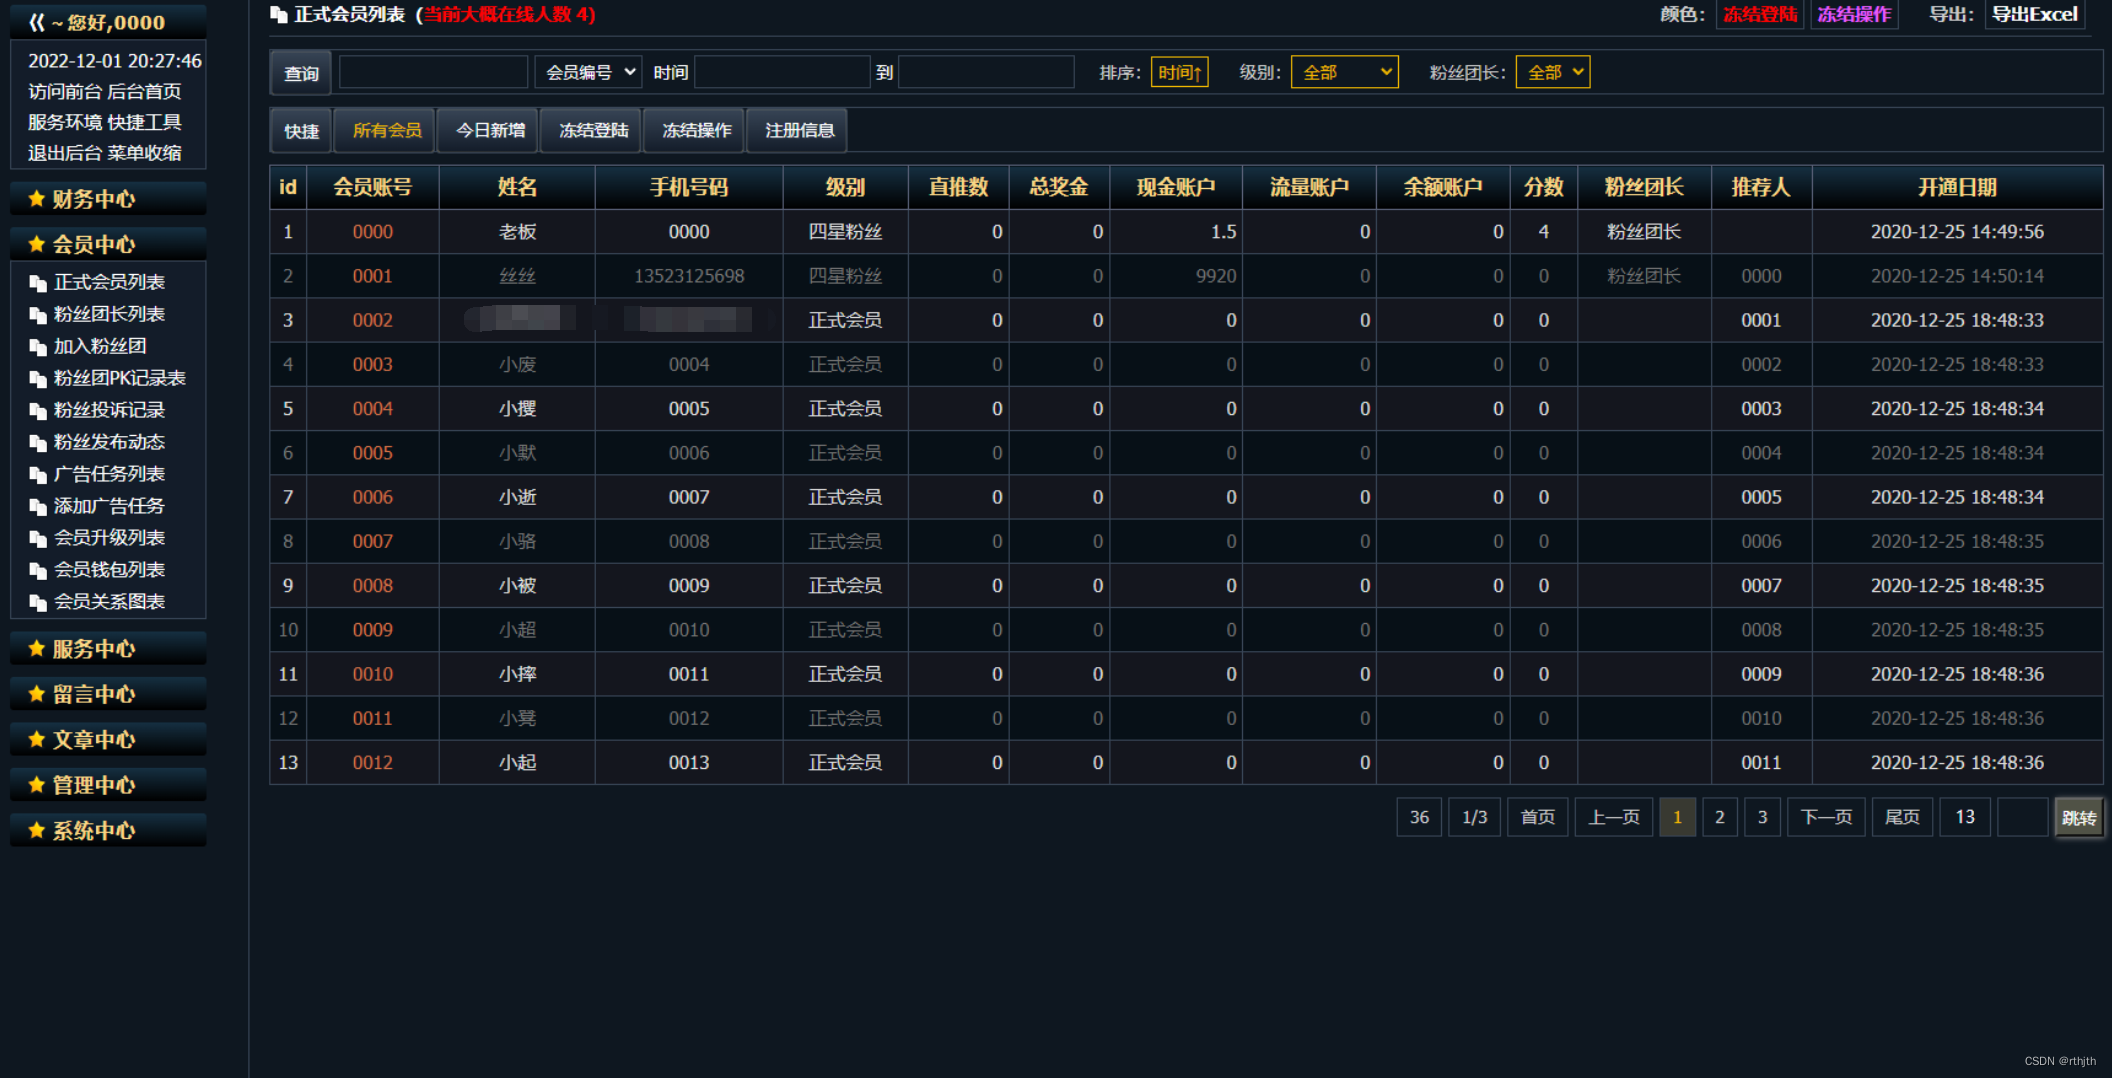Open the 注册信息 tab
The width and height of the screenshot is (2112, 1078).
(799, 130)
